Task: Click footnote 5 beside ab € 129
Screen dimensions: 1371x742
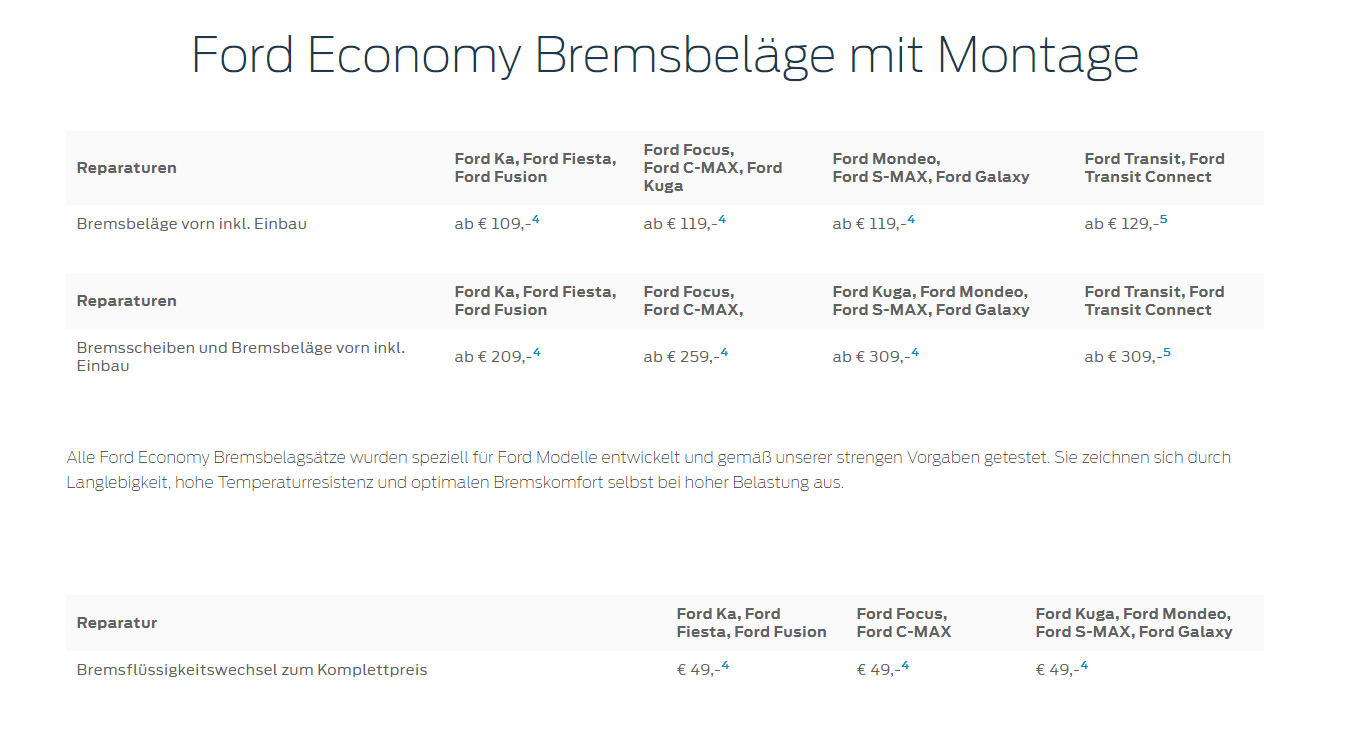Action: click(x=1163, y=220)
